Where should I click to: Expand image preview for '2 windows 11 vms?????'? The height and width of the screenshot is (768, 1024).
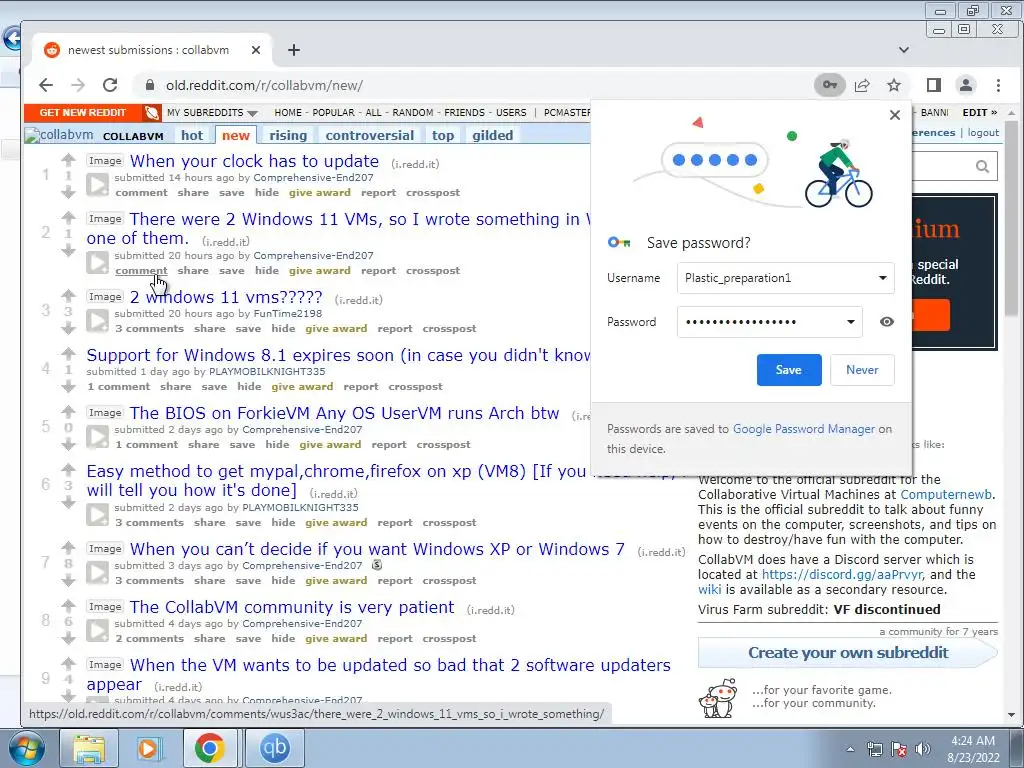tap(97, 321)
